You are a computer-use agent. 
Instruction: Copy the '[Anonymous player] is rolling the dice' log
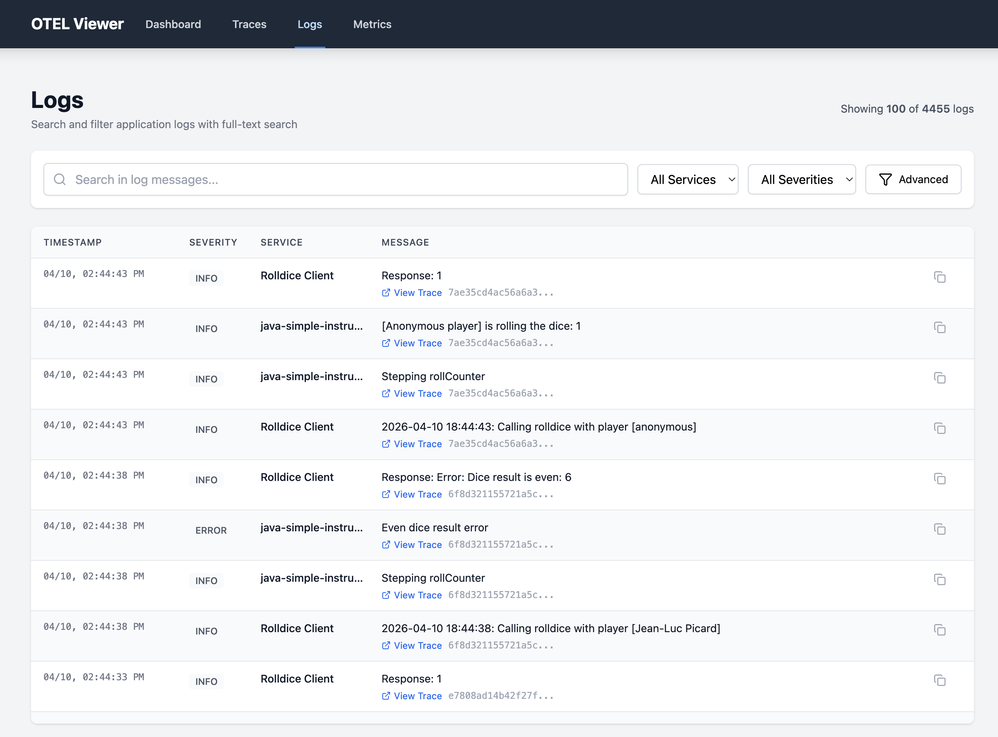coord(939,327)
